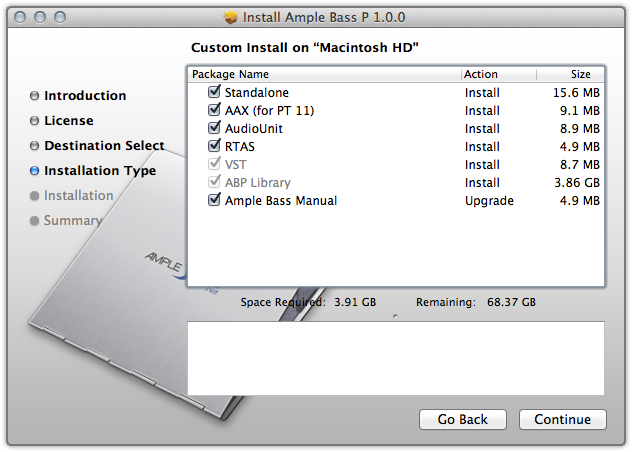Viewport: 632px width, 452px height.
Task: Select the greyed Installation step label
Action: coord(79,196)
